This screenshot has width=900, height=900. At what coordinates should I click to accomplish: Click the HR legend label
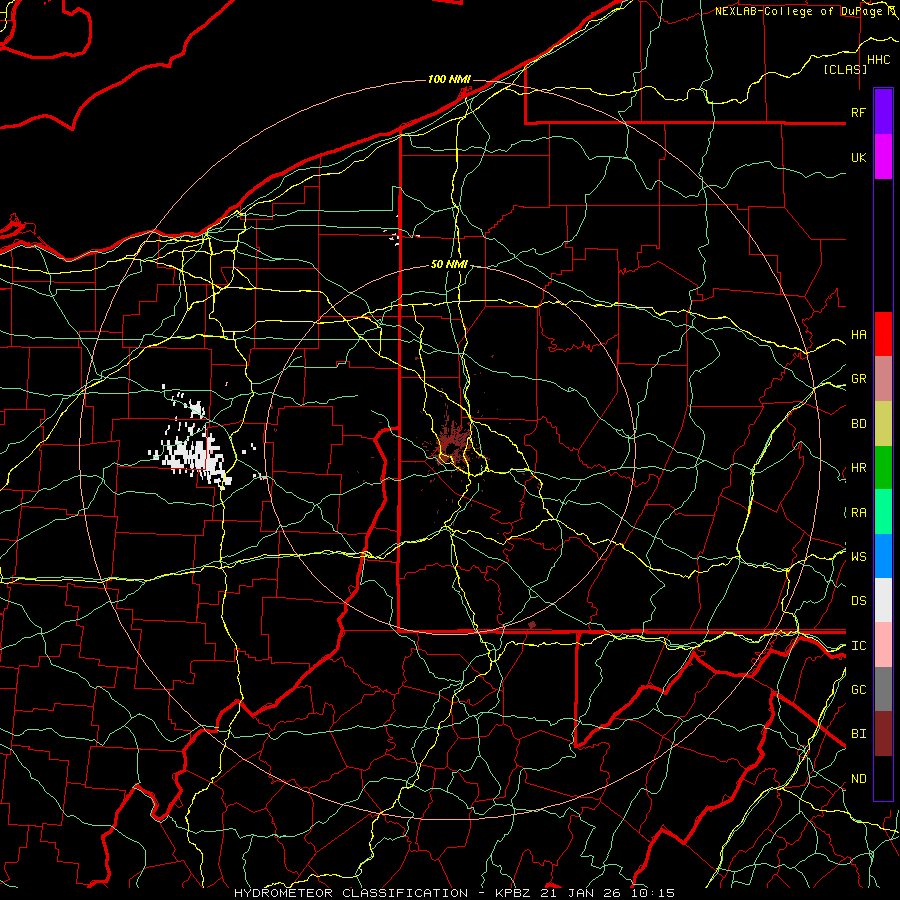click(858, 468)
